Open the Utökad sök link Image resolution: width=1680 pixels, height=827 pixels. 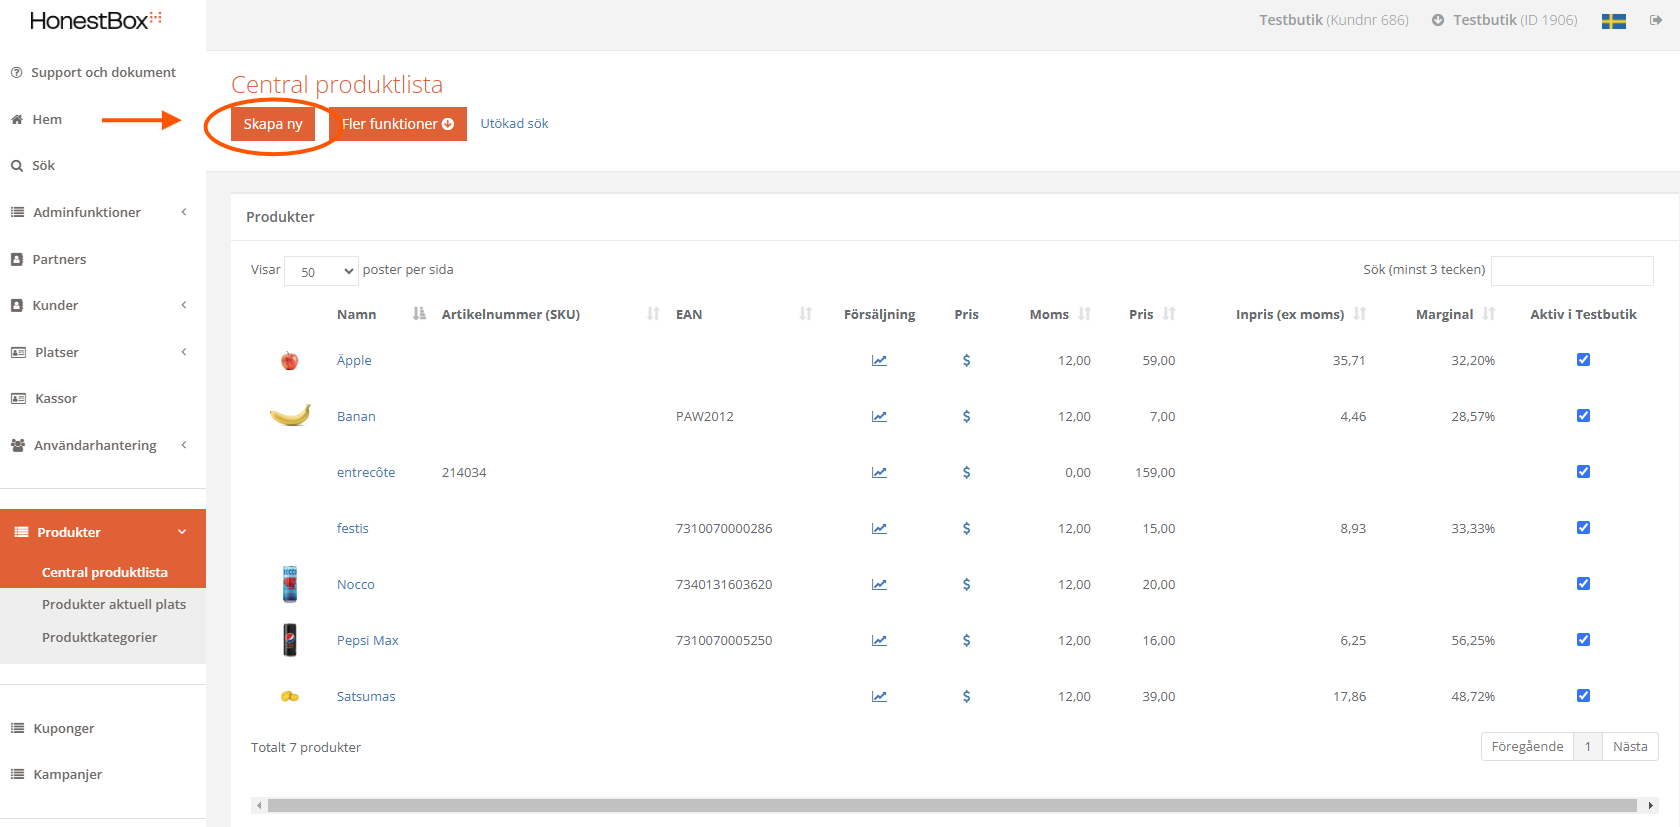(x=514, y=124)
